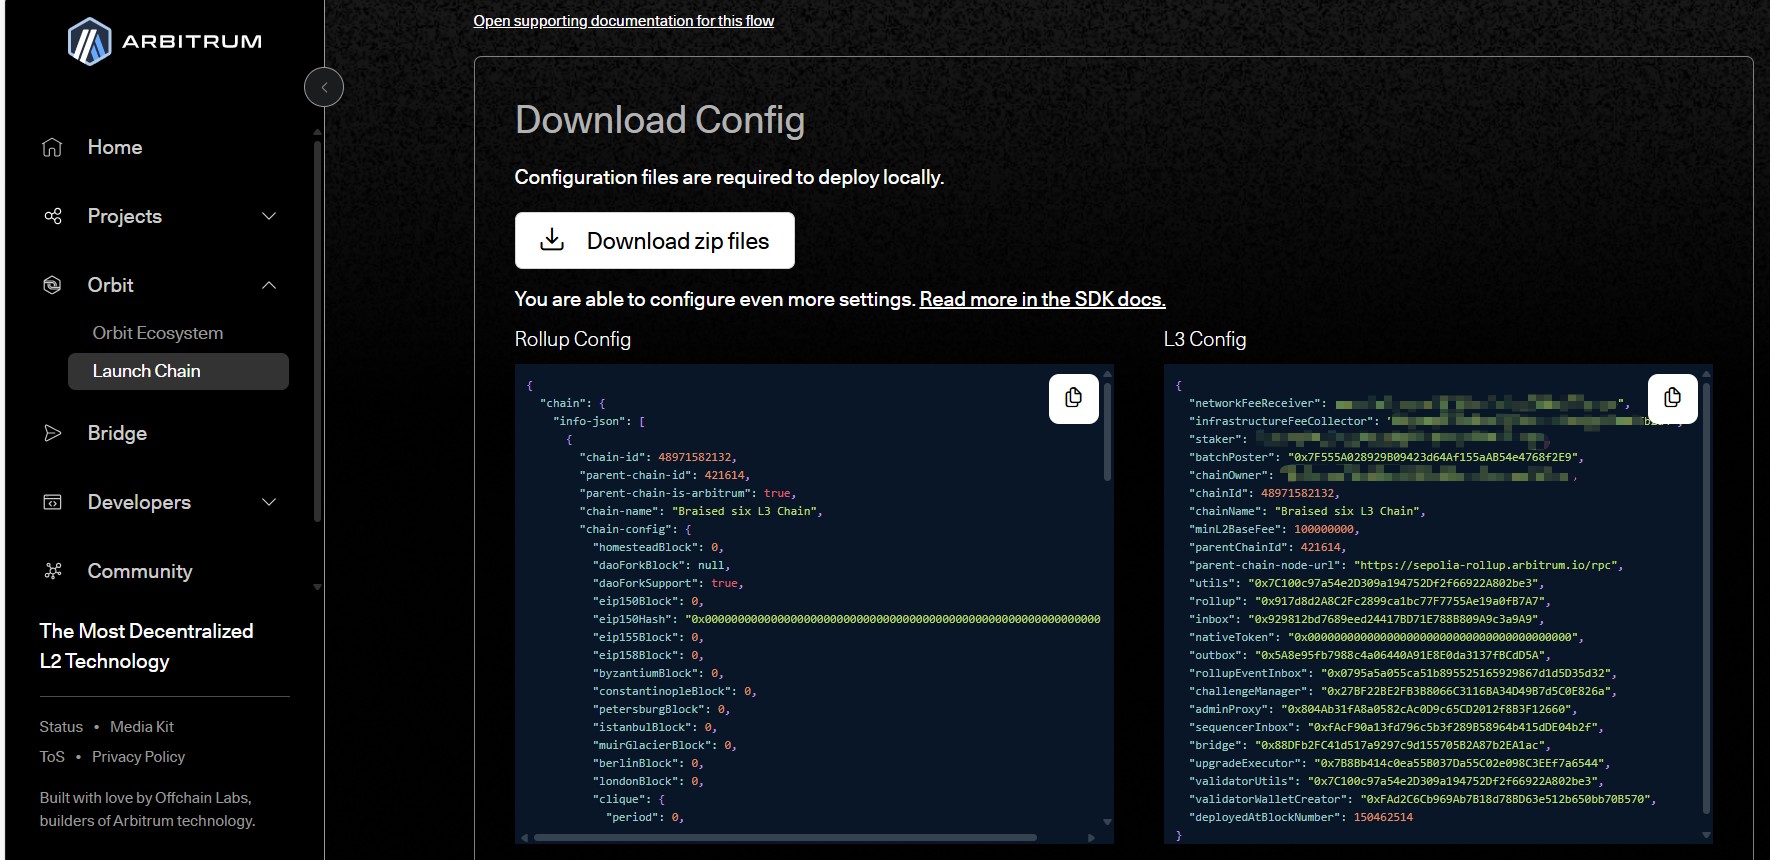The width and height of the screenshot is (1770, 860).
Task: Click the "upgradeExecutor" address line
Action: pyautogui.click(x=1399, y=763)
